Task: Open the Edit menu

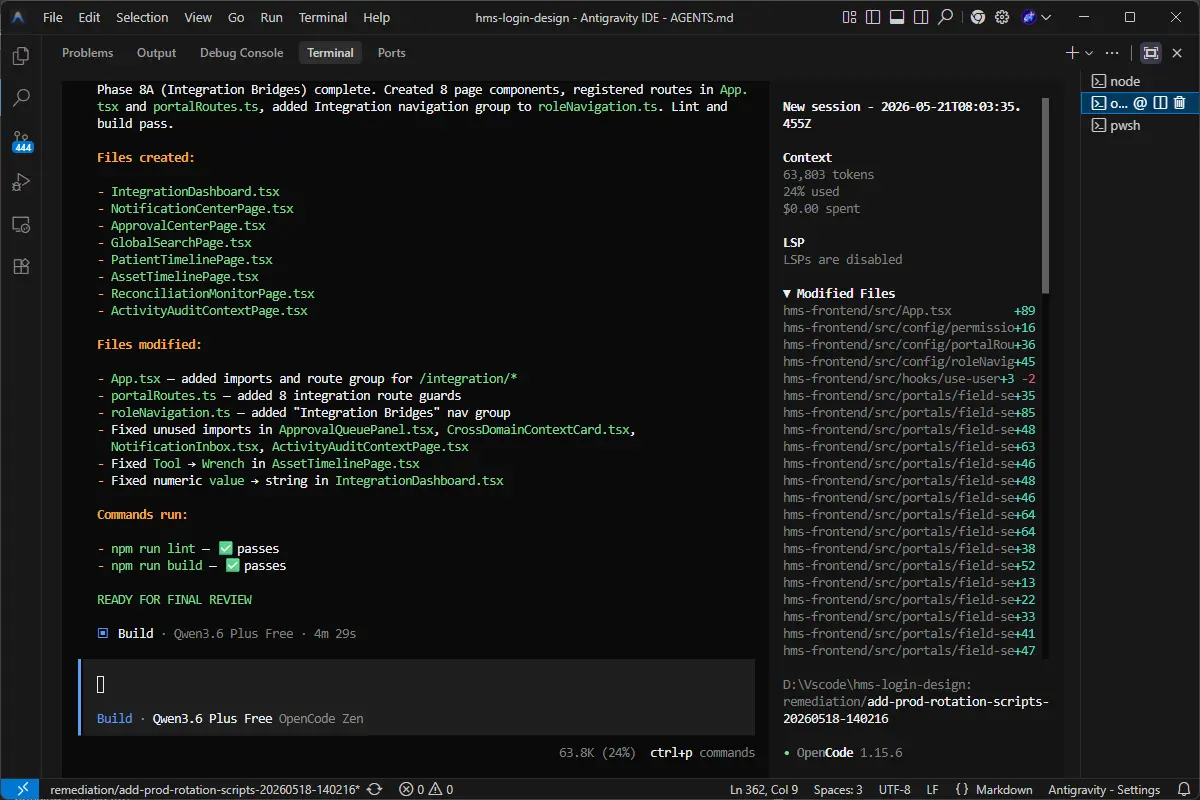Action: tap(89, 17)
